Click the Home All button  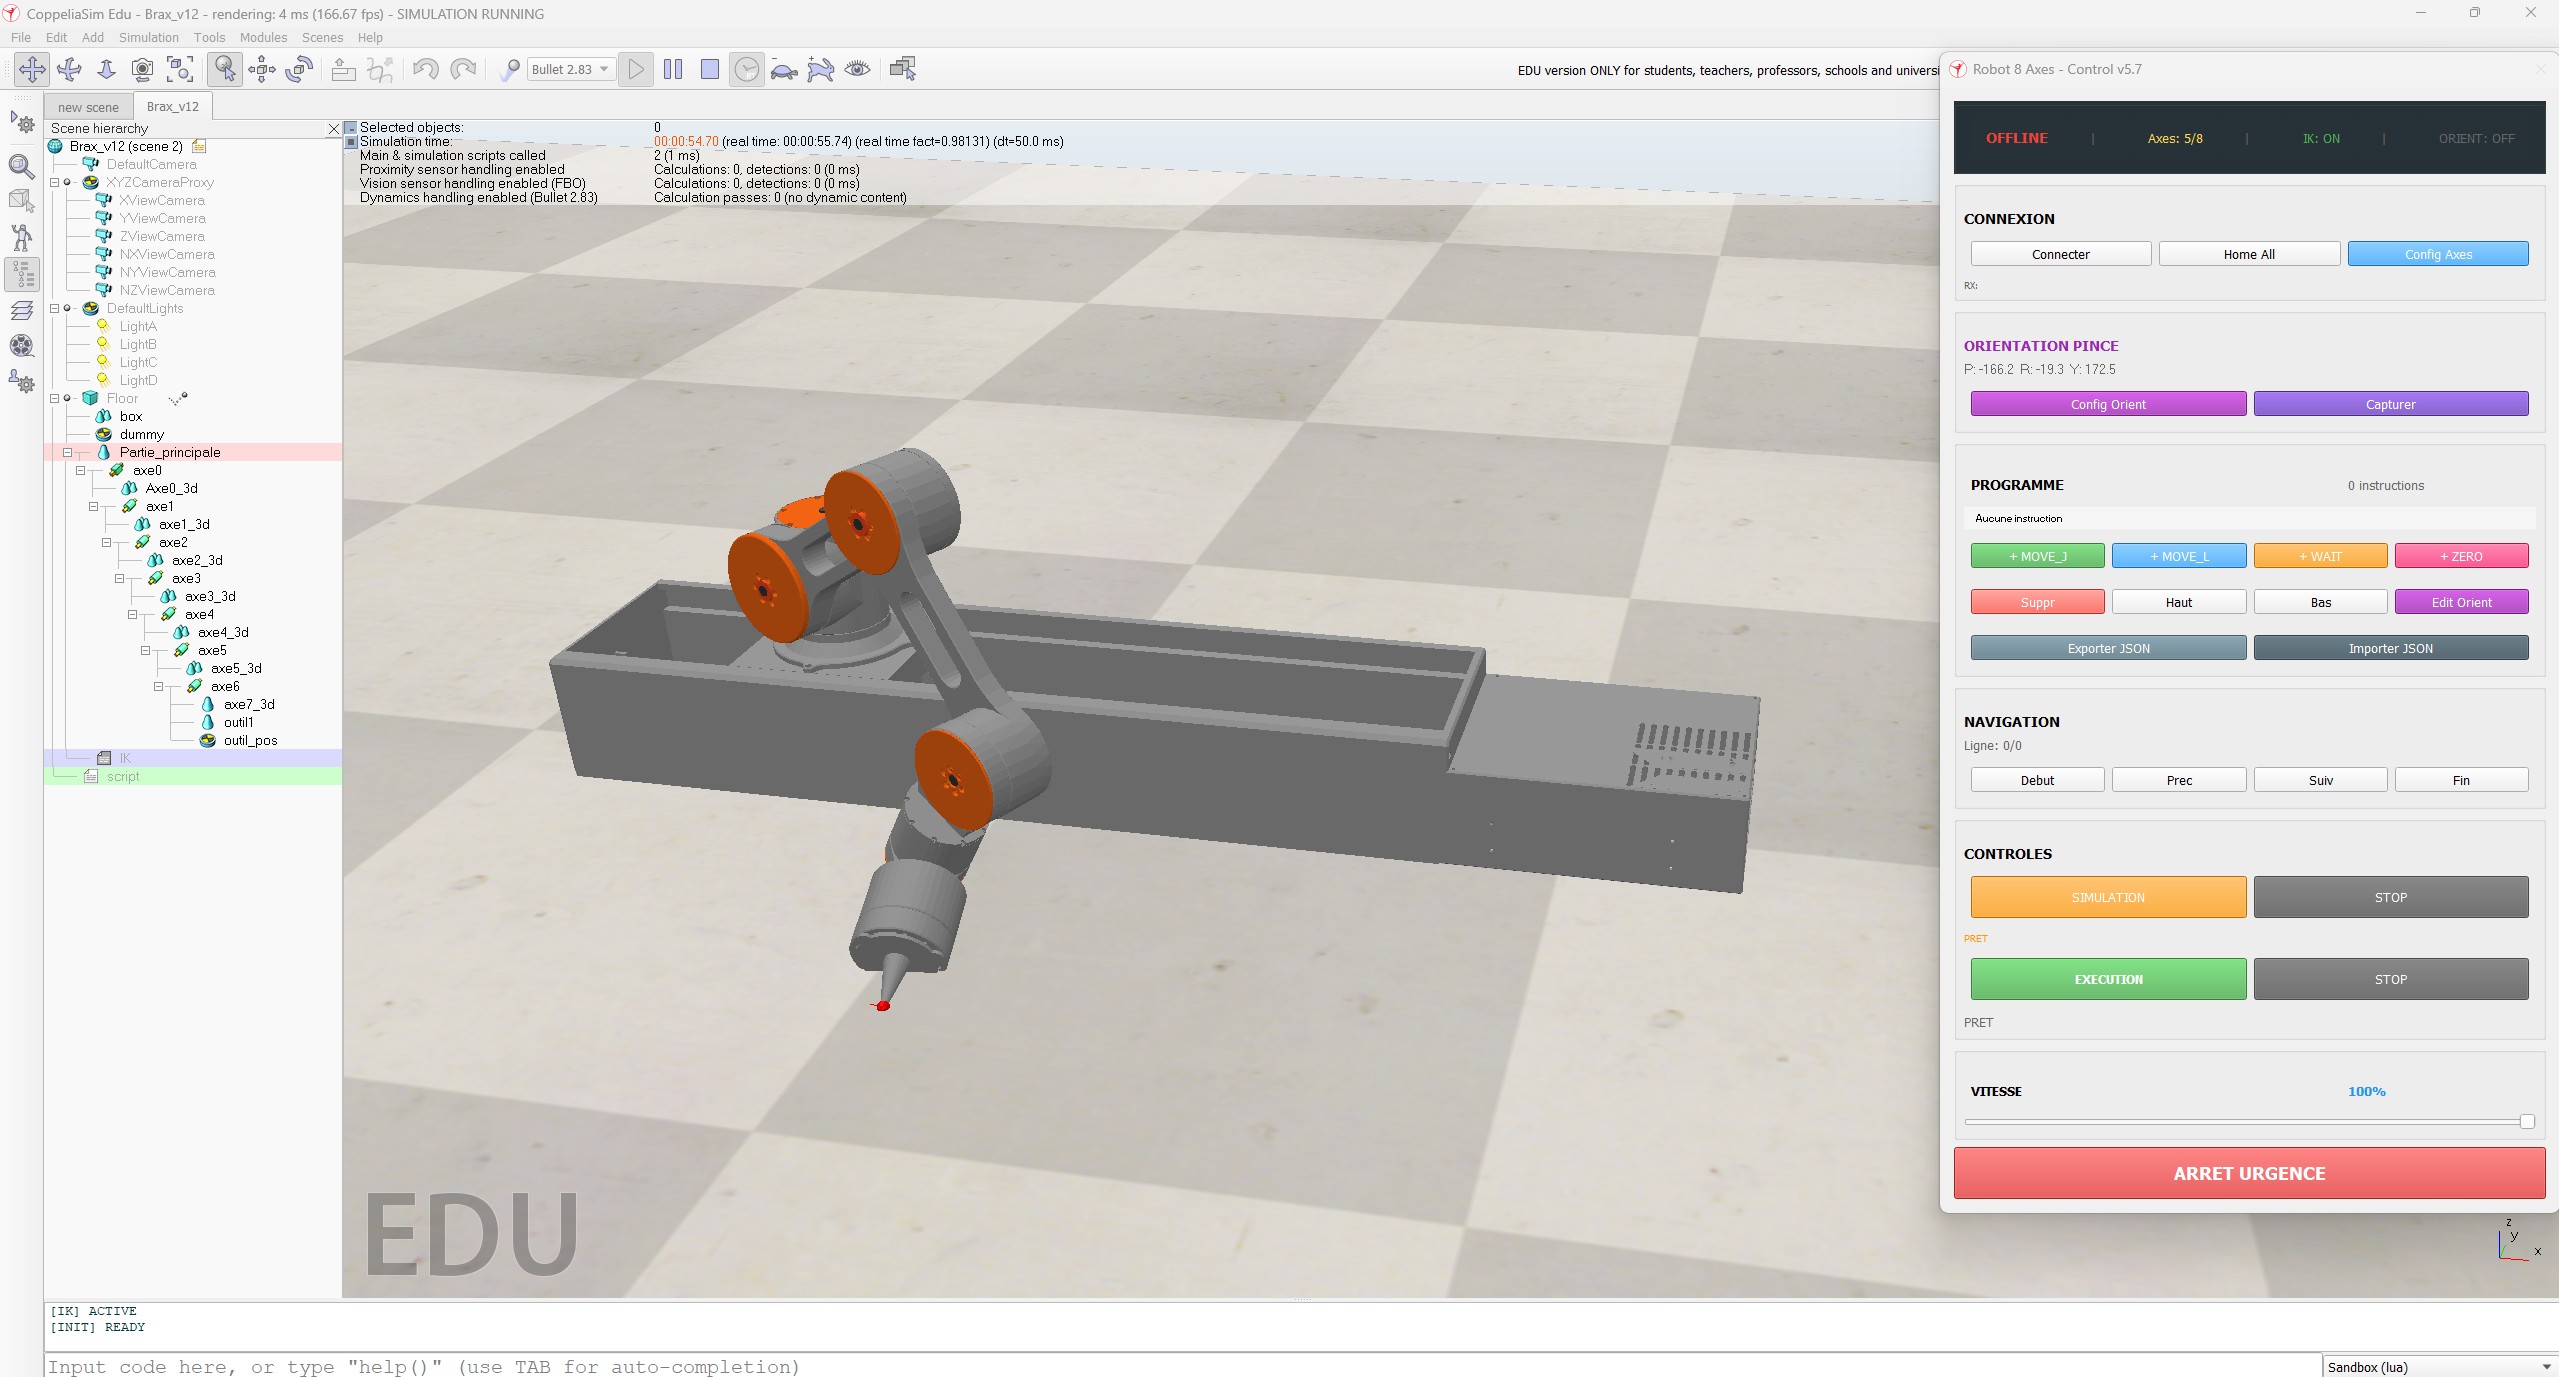pyautogui.click(x=2249, y=254)
